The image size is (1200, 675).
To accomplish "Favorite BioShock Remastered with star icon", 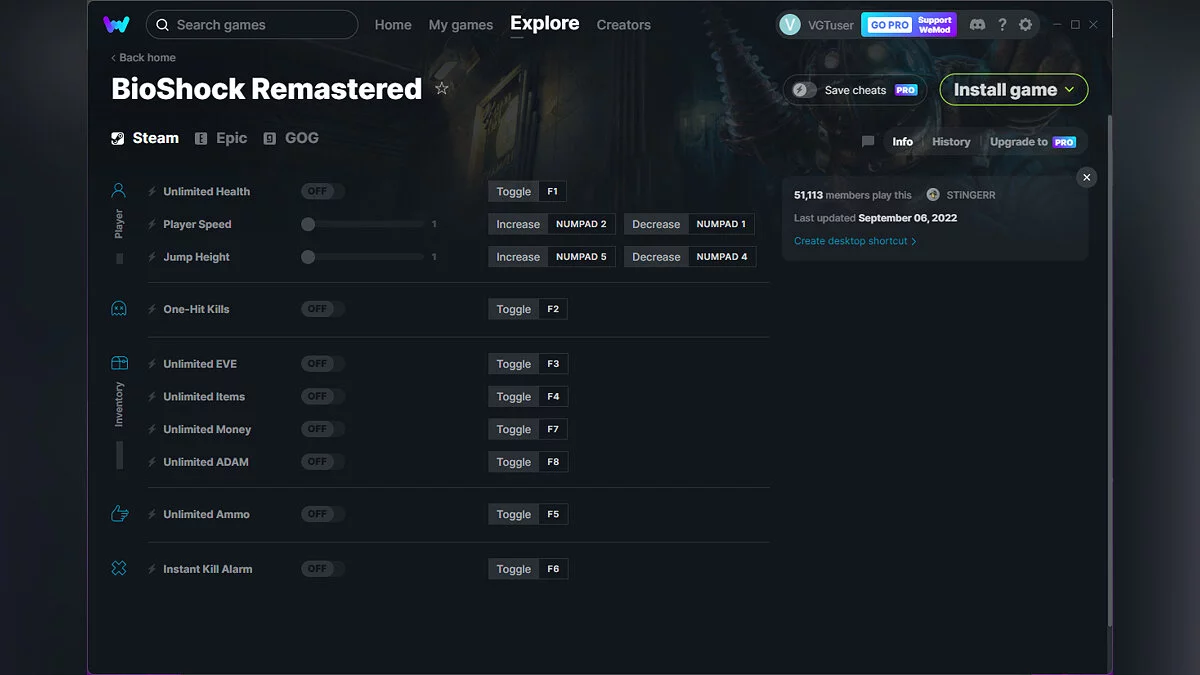I will point(442,88).
